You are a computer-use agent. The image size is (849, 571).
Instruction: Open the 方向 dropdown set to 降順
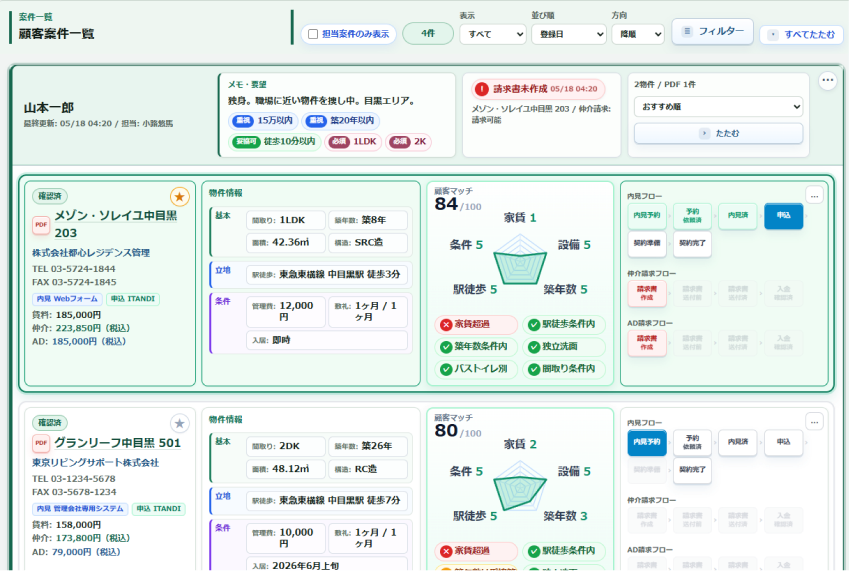click(638, 34)
